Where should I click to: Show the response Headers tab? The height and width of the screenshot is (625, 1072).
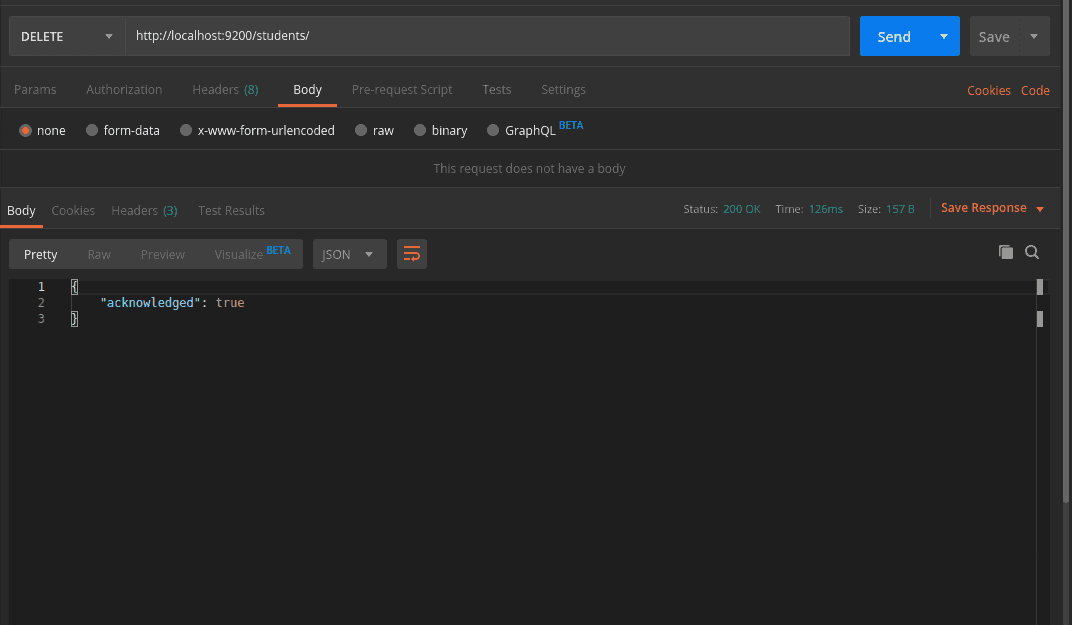pos(144,211)
